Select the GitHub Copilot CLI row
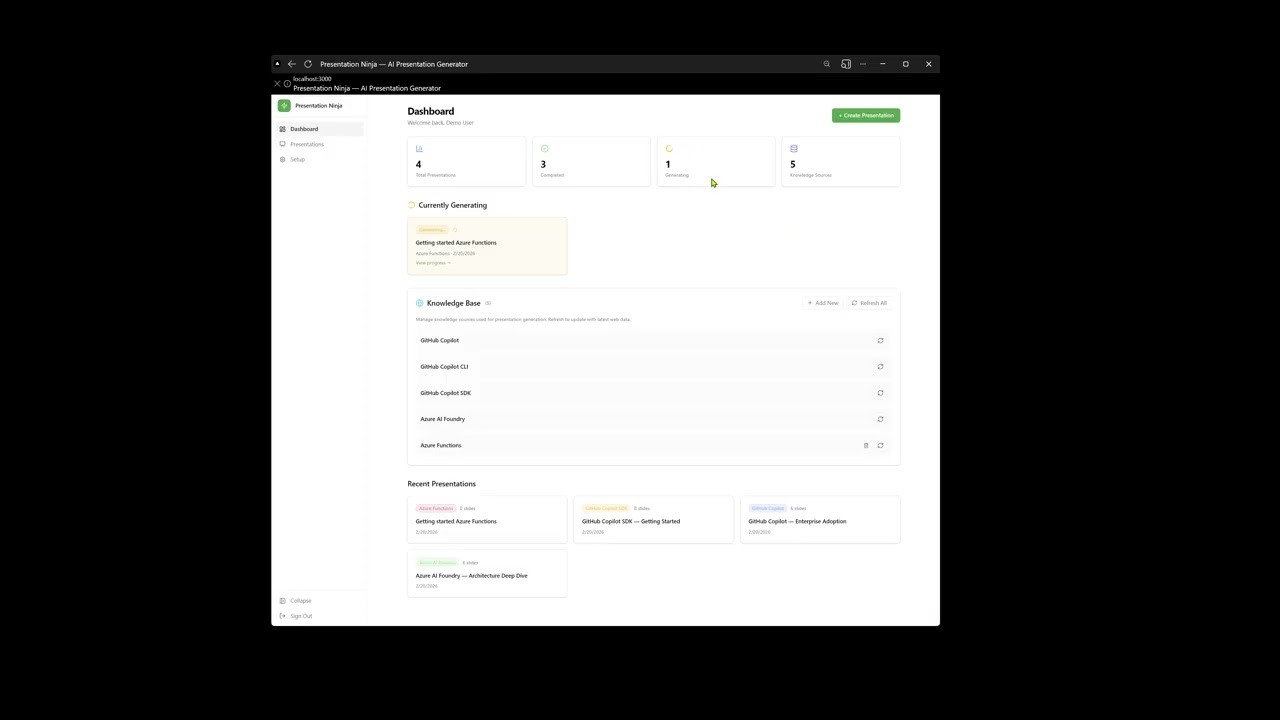 tap(653, 367)
